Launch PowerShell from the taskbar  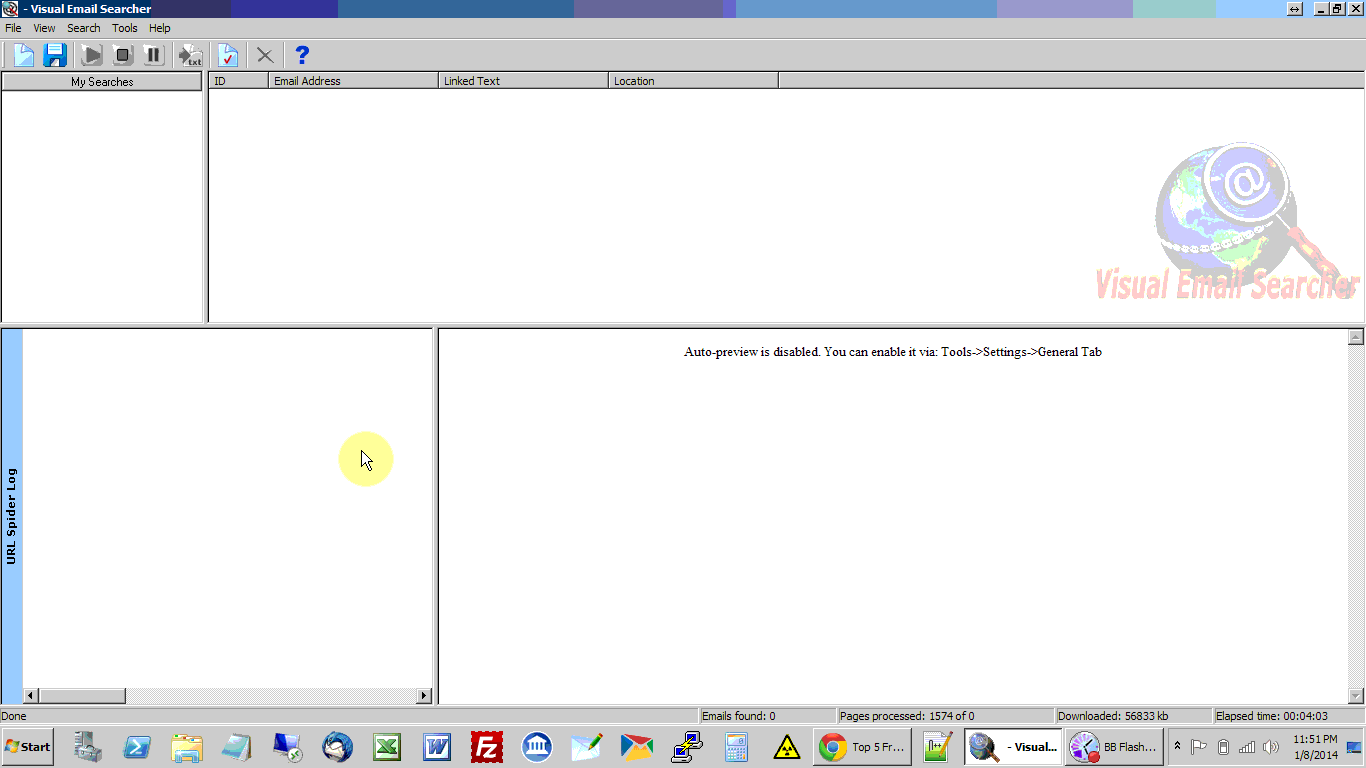[x=137, y=747]
